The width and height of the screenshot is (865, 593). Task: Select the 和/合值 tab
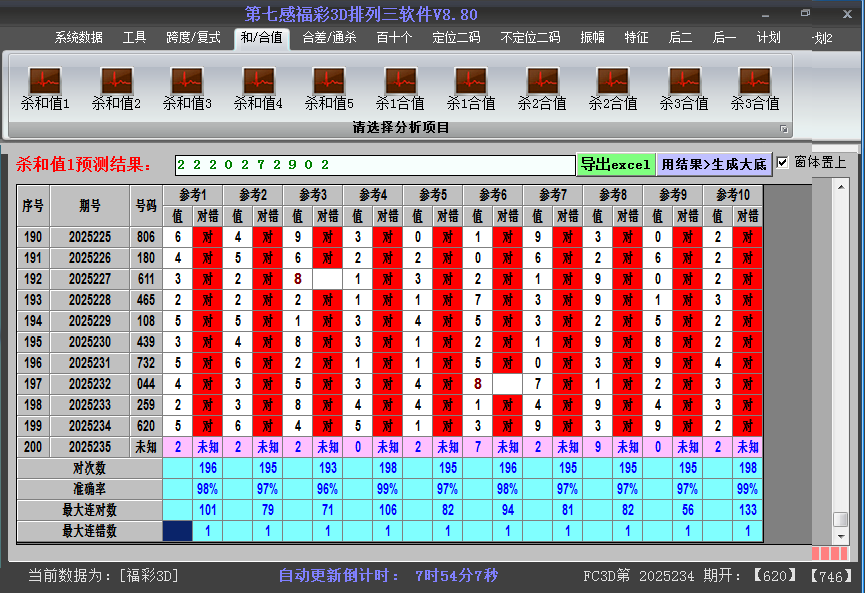(261, 38)
